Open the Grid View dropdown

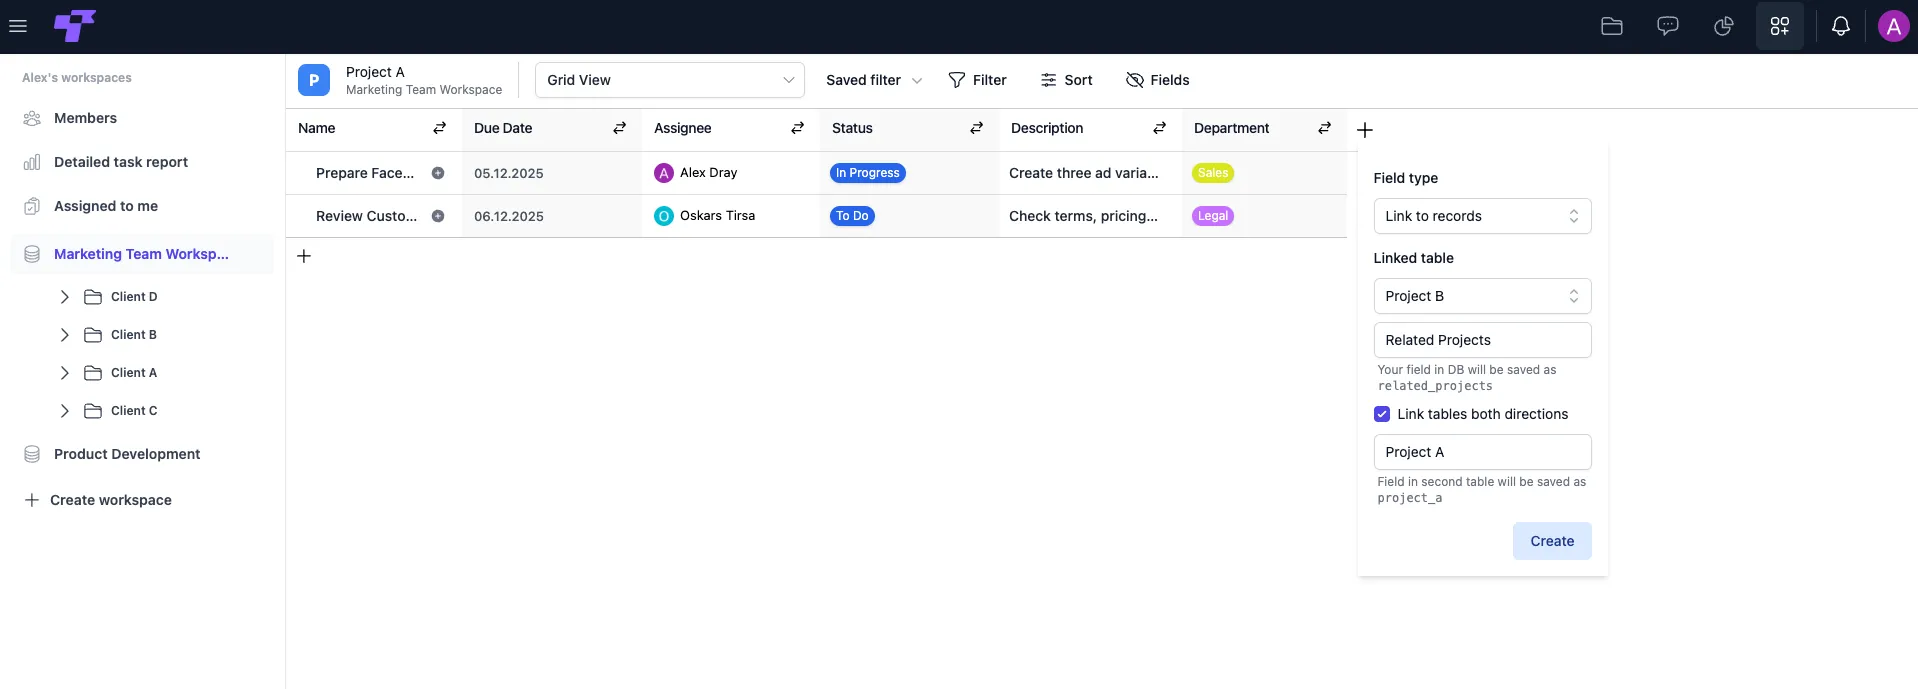[x=670, y=80]
